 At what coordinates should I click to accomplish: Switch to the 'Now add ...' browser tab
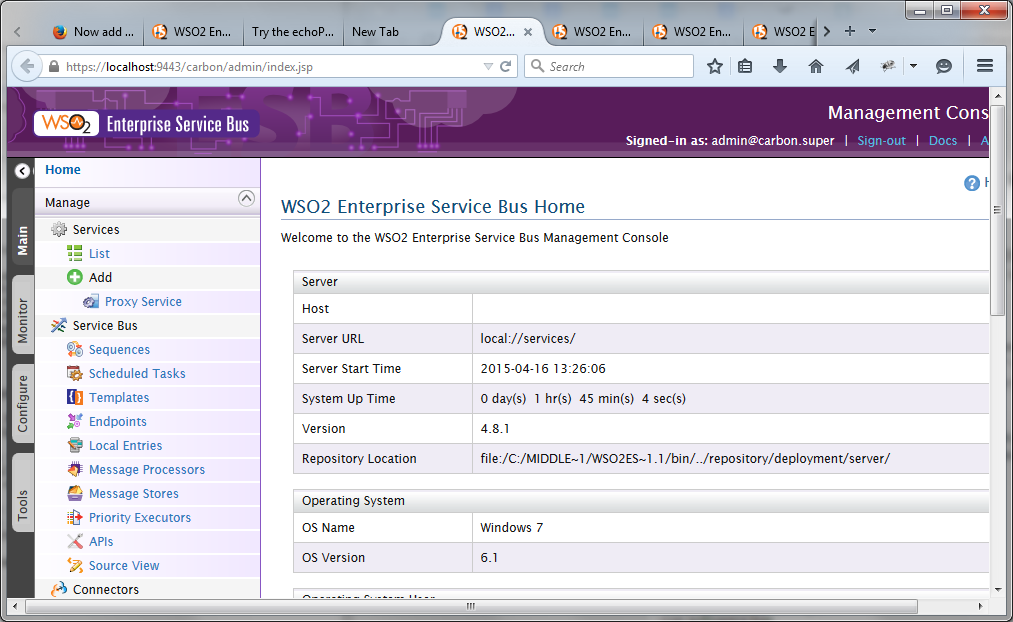[x=94, y=32]
